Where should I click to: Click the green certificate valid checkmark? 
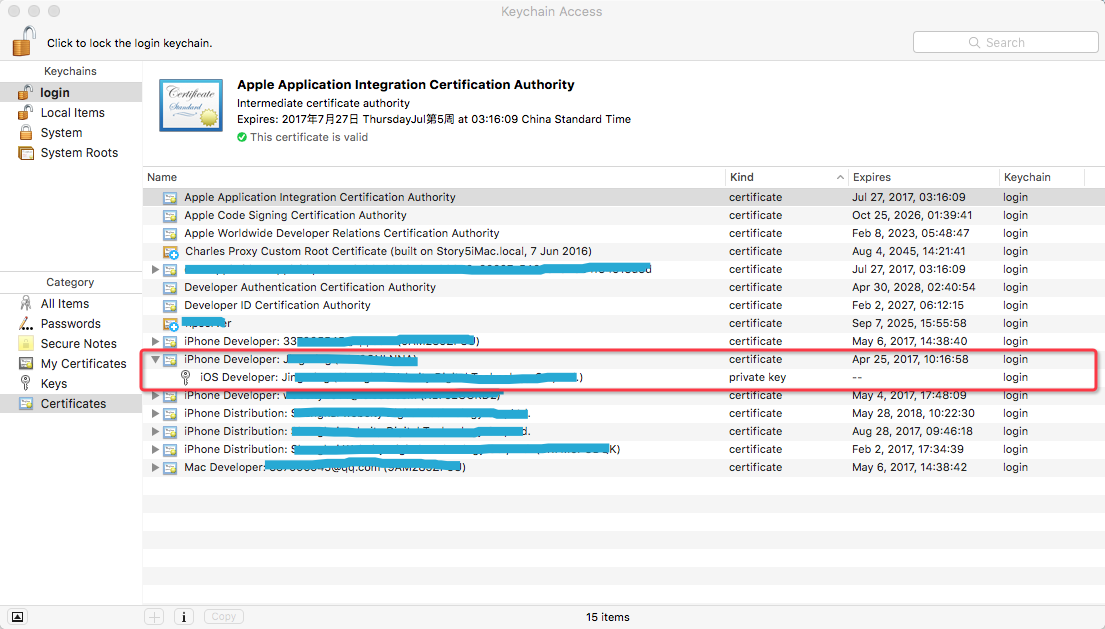click(x=242, y=137)
